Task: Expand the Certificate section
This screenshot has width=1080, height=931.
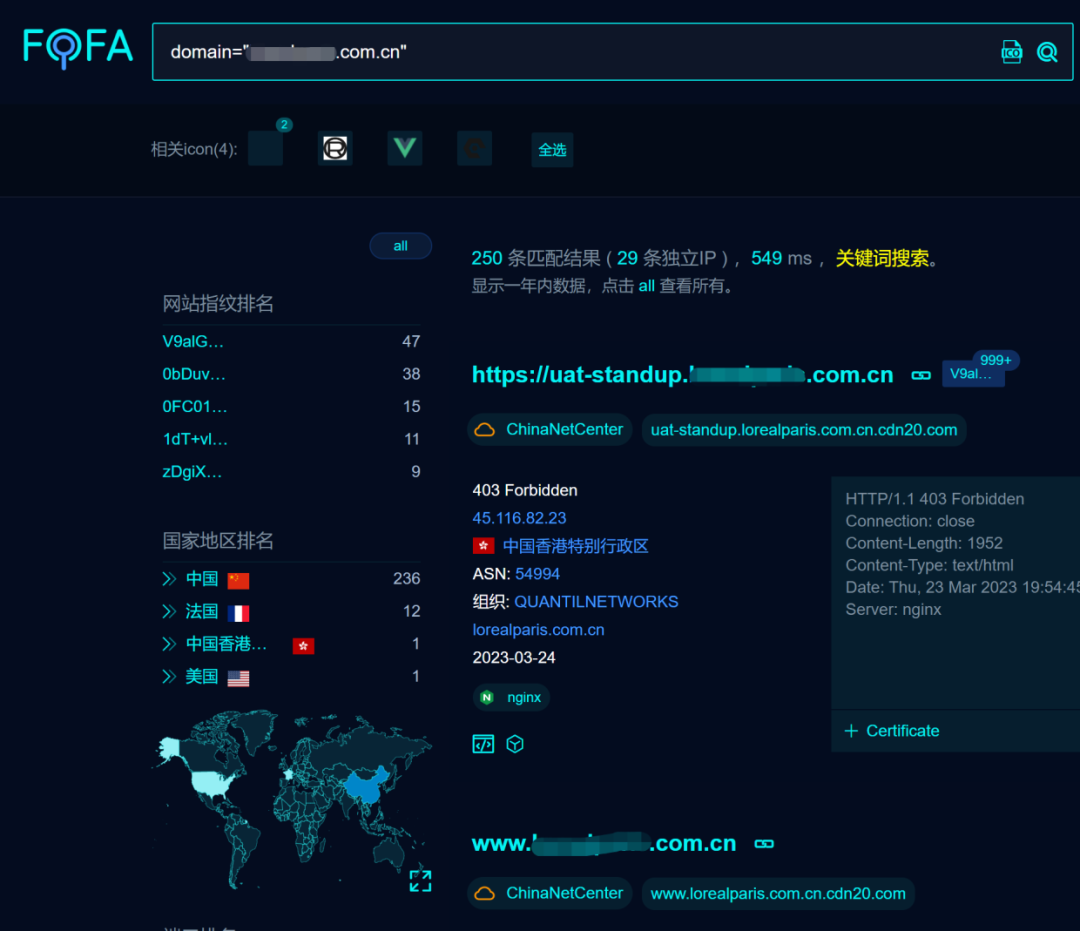Action: (x=892, y=731)
